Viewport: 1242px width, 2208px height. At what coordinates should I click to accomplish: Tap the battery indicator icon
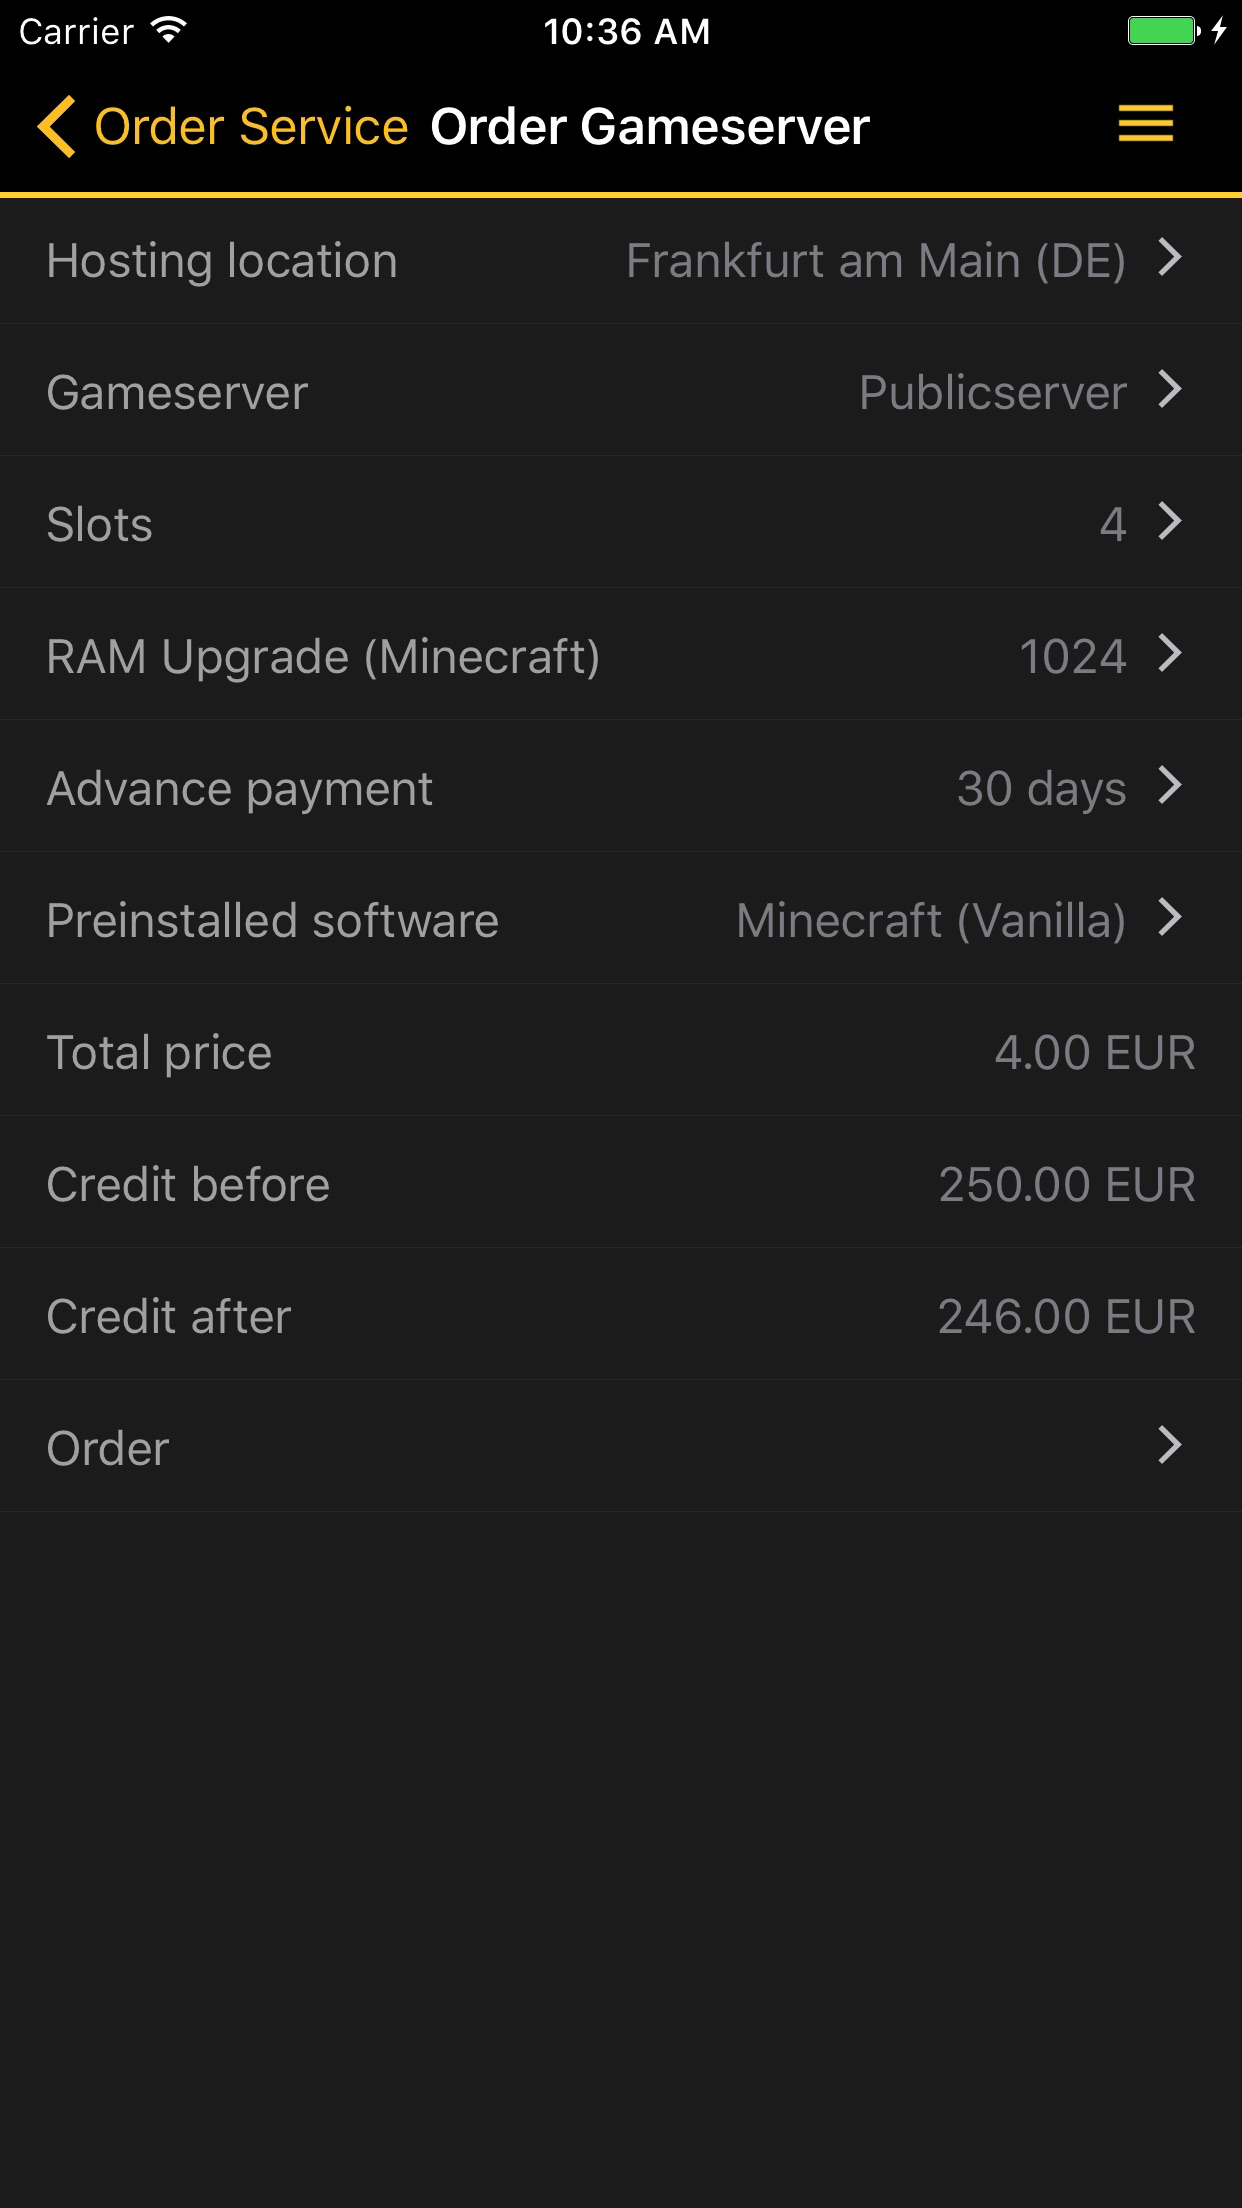pyautogui.click(x=1163, y=30)
